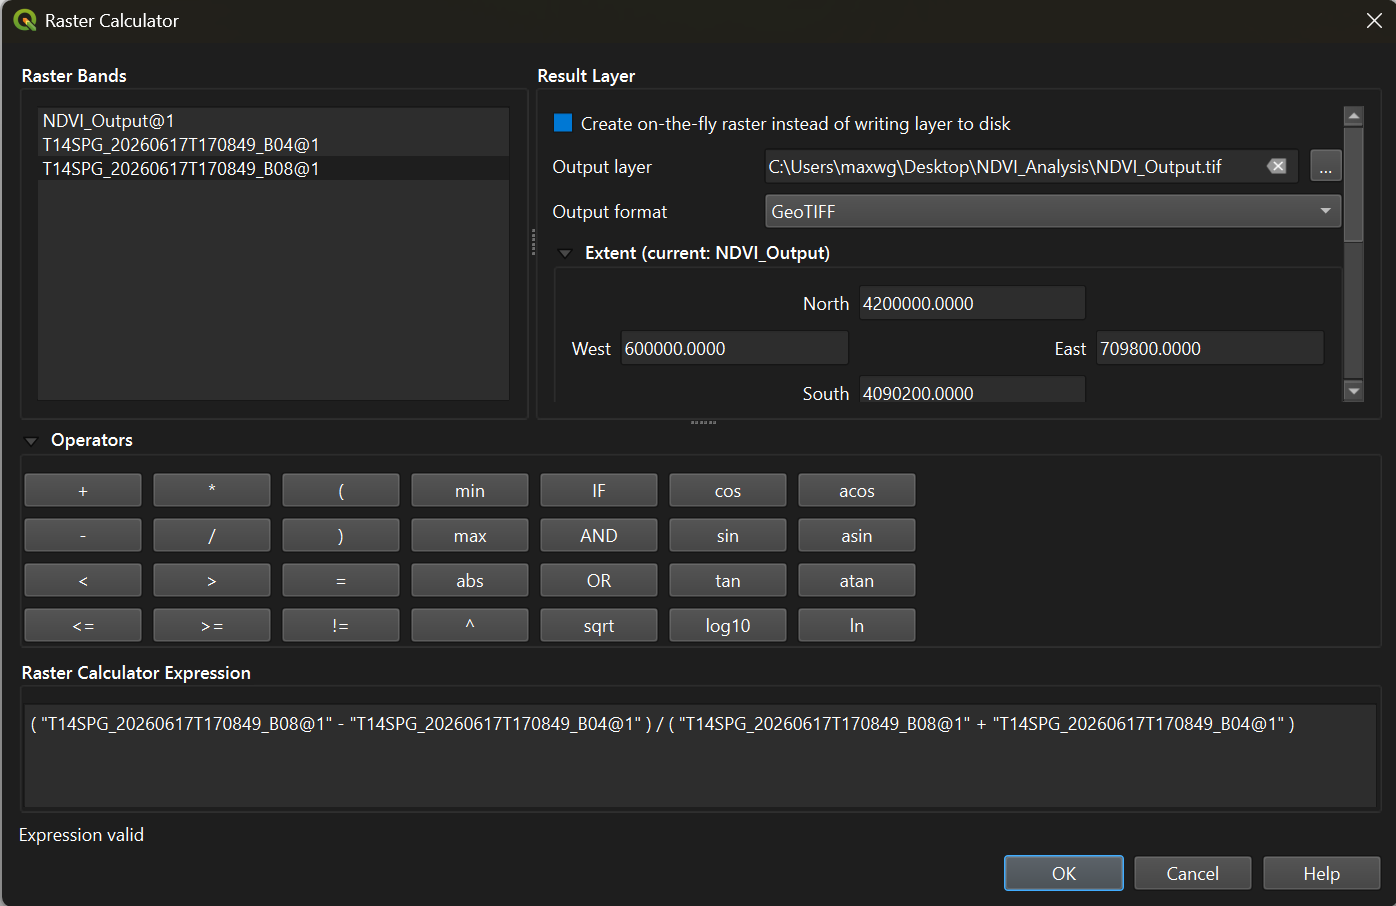
Task: Click inside the Raster Calculator Expression box
Action: pyautogui.click(x=700, y=756)
